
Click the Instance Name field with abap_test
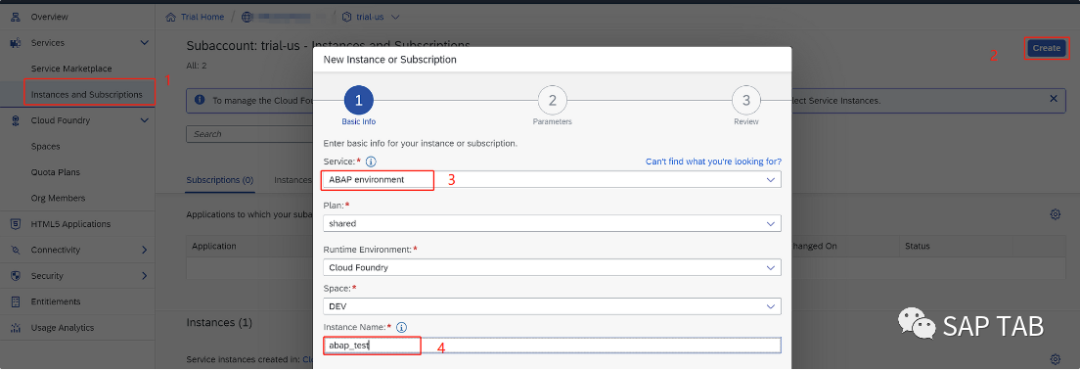(552, 346)
